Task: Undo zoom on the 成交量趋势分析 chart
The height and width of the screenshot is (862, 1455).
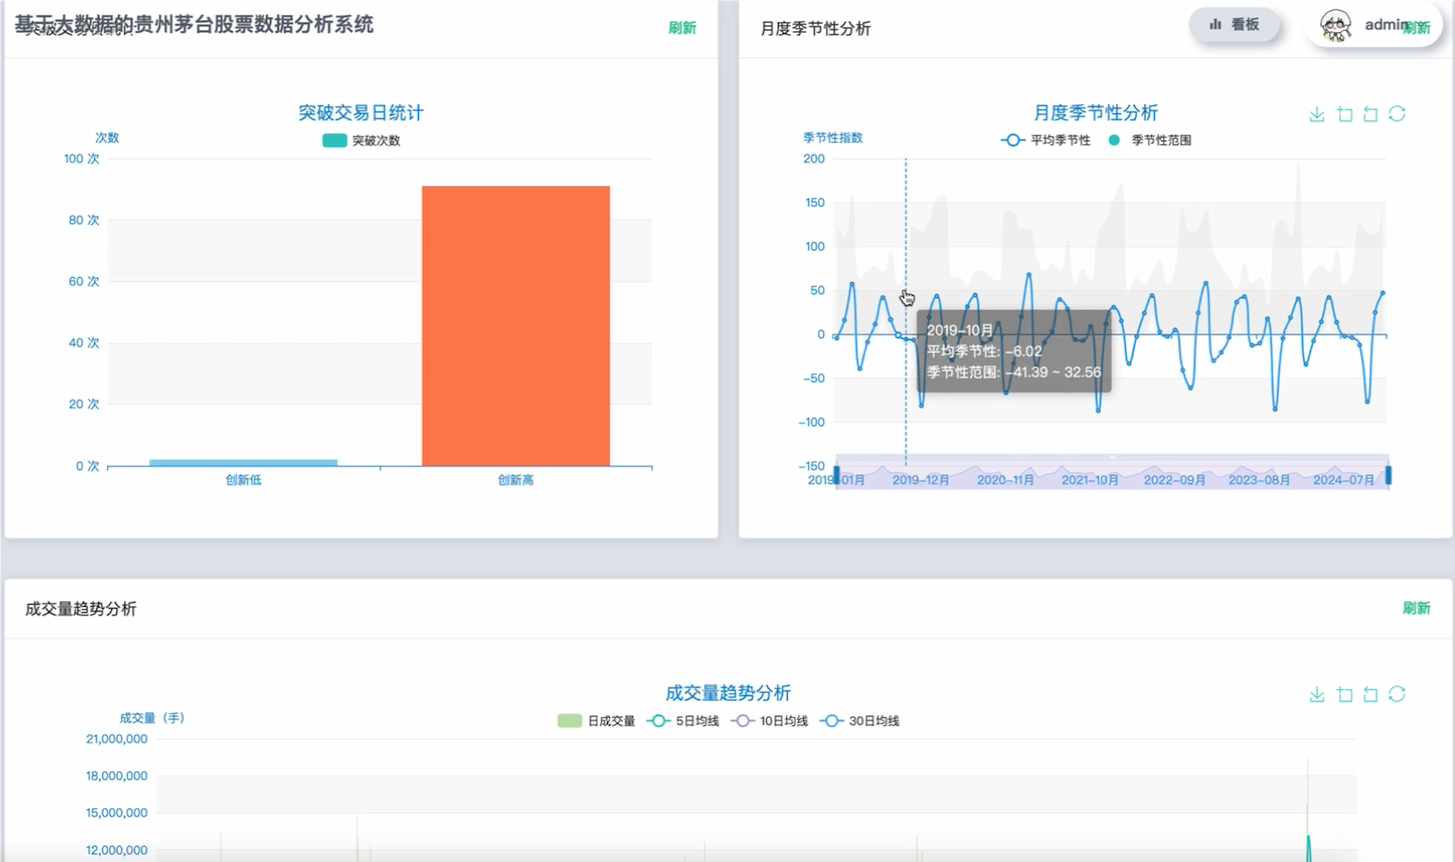Action: tap(1371, 695)
